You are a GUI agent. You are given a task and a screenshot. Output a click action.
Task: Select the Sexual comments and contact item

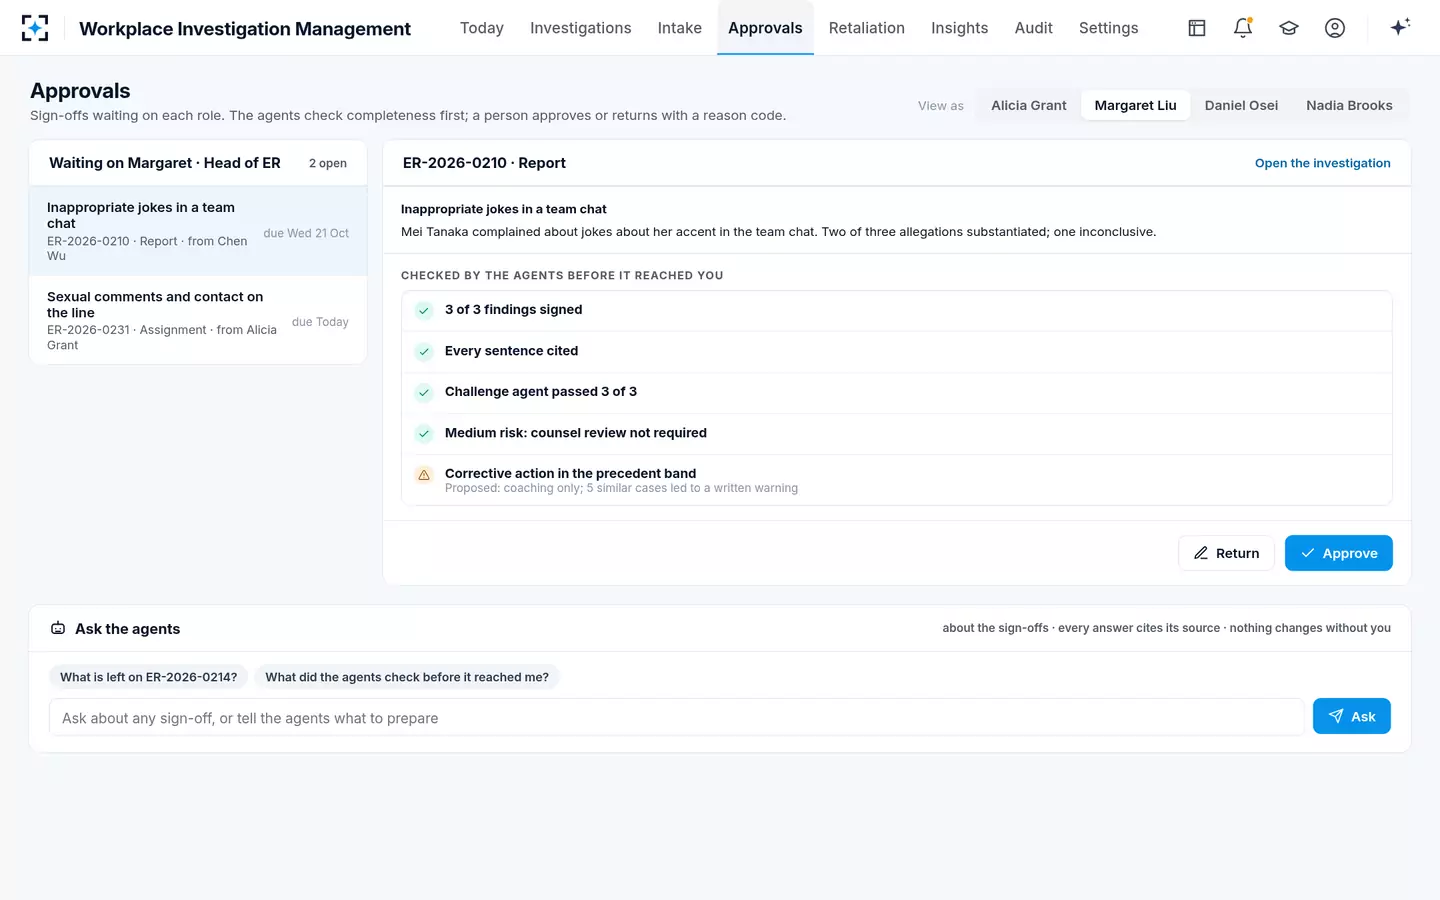pos(198,320)
